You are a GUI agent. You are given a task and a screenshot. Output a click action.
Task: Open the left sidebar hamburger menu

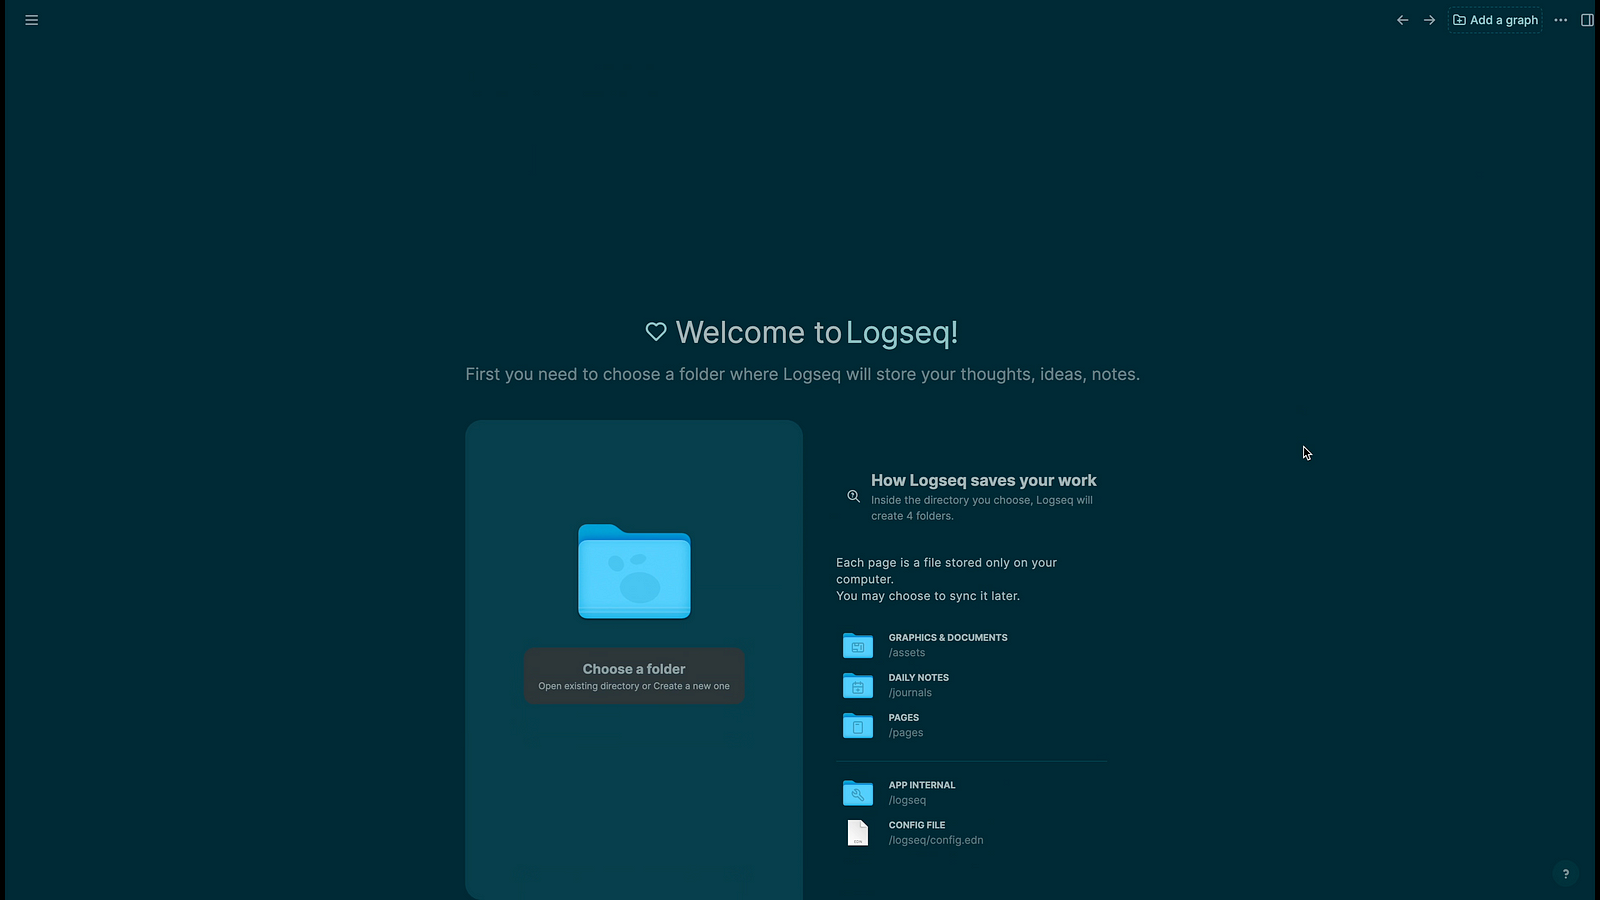click(32, 20)
